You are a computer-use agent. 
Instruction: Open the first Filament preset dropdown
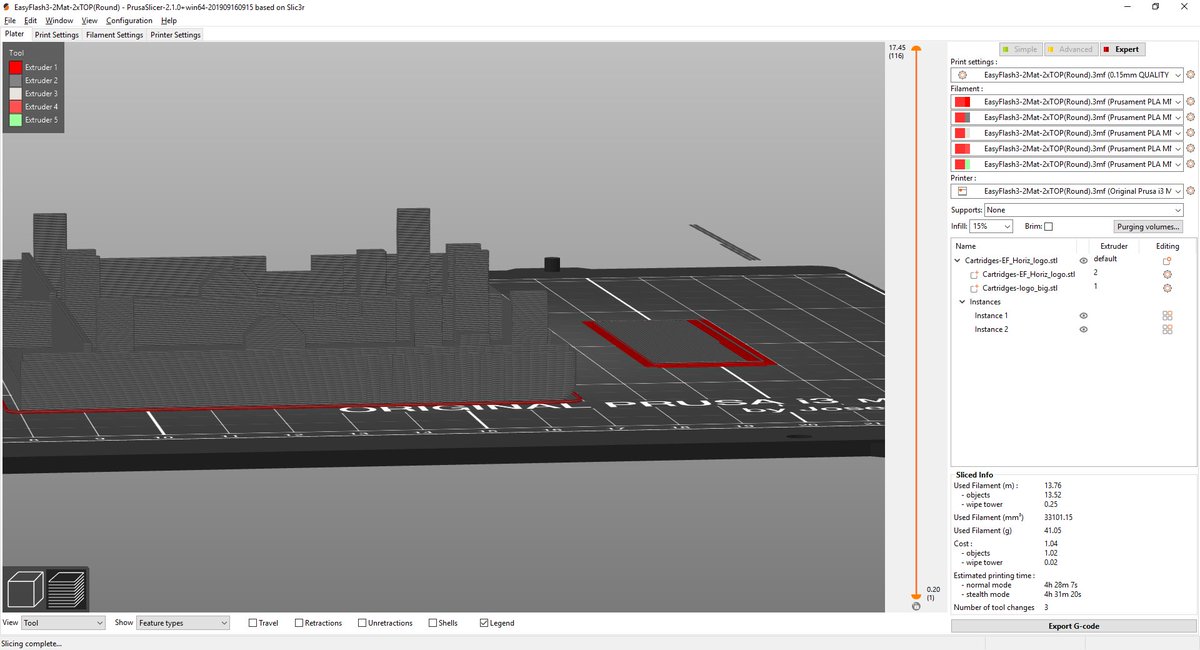click(1067, 102)
